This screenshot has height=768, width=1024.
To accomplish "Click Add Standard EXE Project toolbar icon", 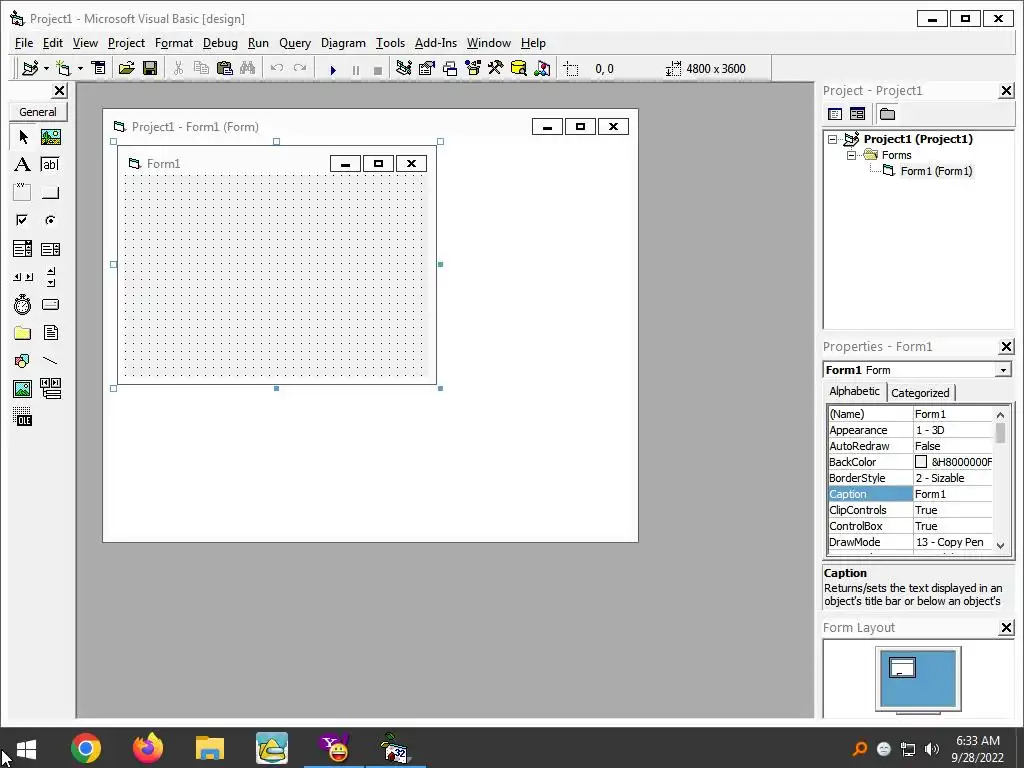I will coord(30,68).
